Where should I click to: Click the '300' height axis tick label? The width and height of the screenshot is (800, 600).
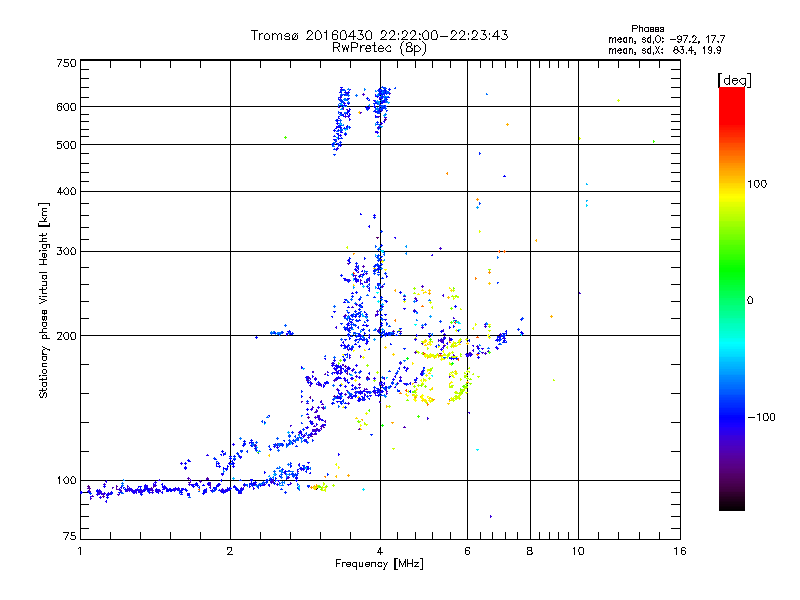coord(66,252)
